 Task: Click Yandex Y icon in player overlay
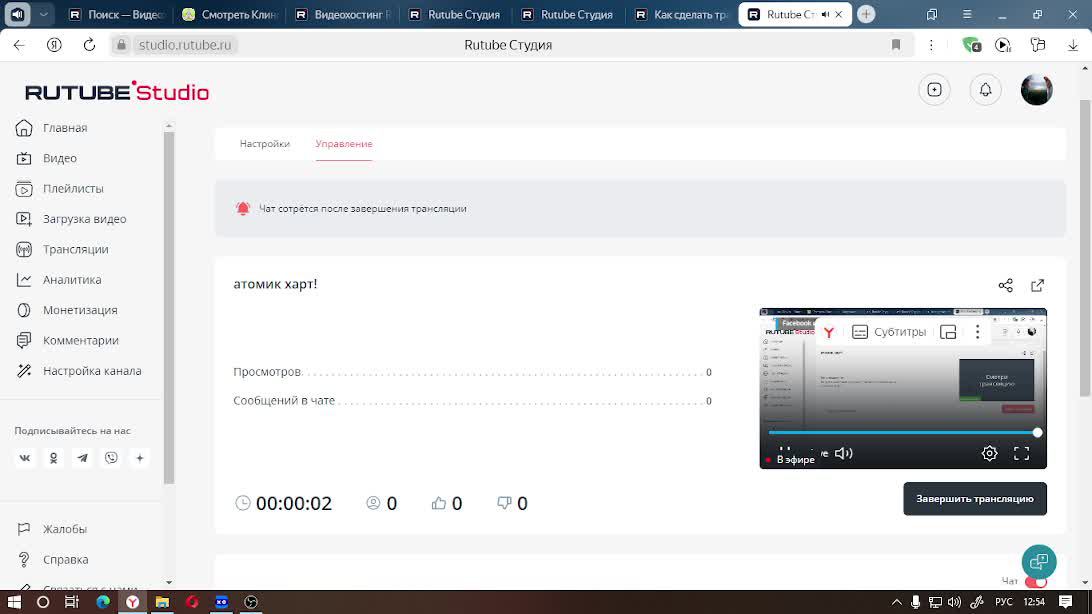[x=829, y=333]
